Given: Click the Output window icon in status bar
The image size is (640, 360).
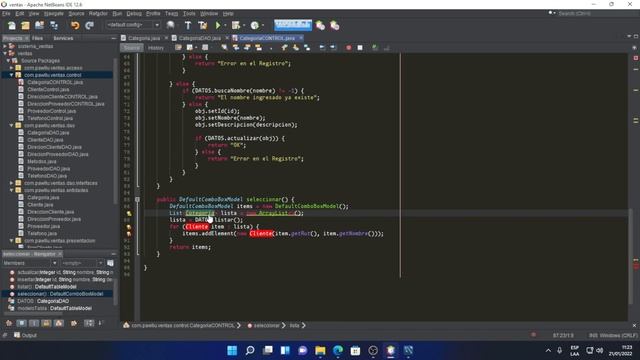Looking at the screenshot, I should coord(17,335).
